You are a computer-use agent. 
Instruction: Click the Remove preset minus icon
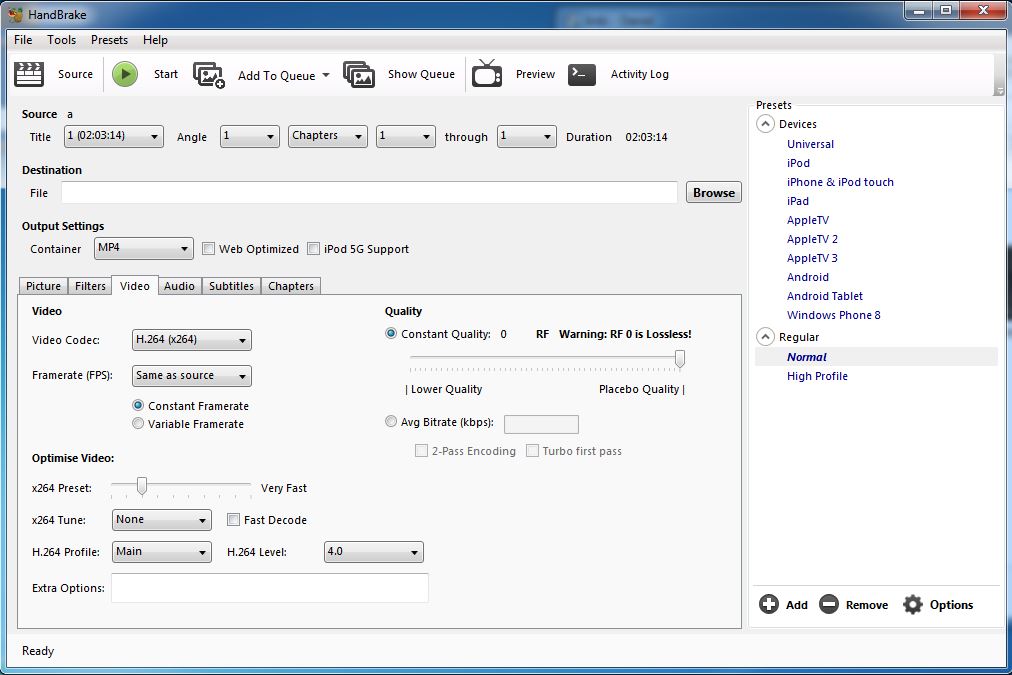click(828, 604)
